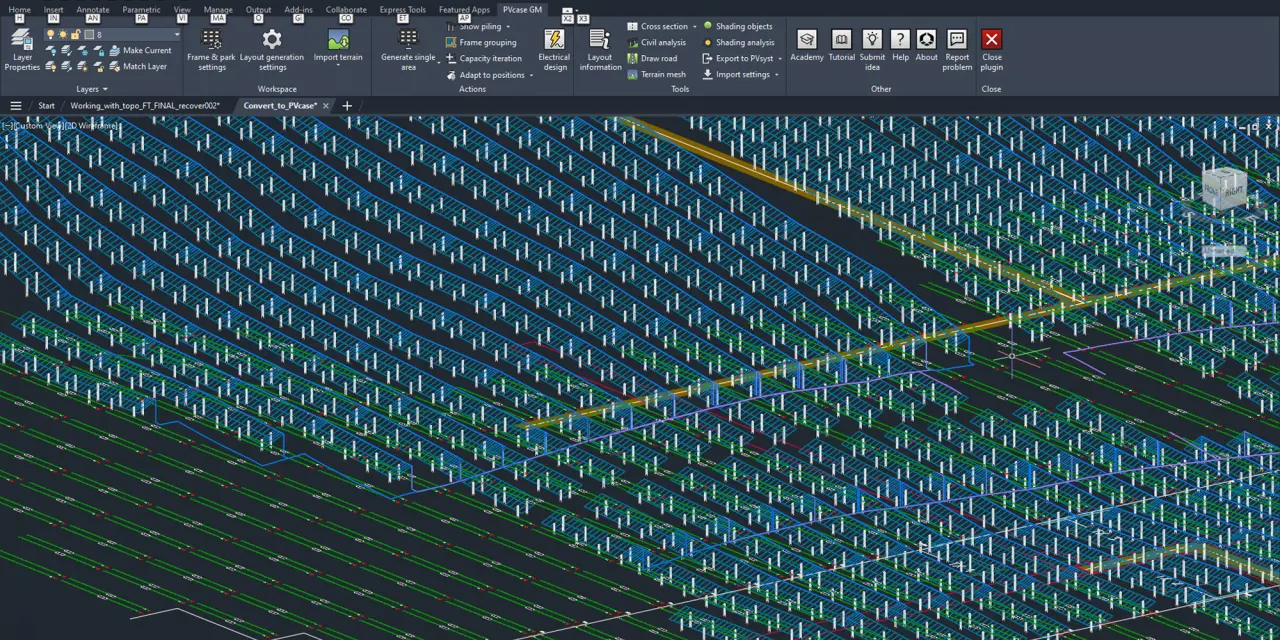Open the Add-ins ribbon tab
Image resolution: width=1280 pixels, height=640 pixels.
(298, 10)
